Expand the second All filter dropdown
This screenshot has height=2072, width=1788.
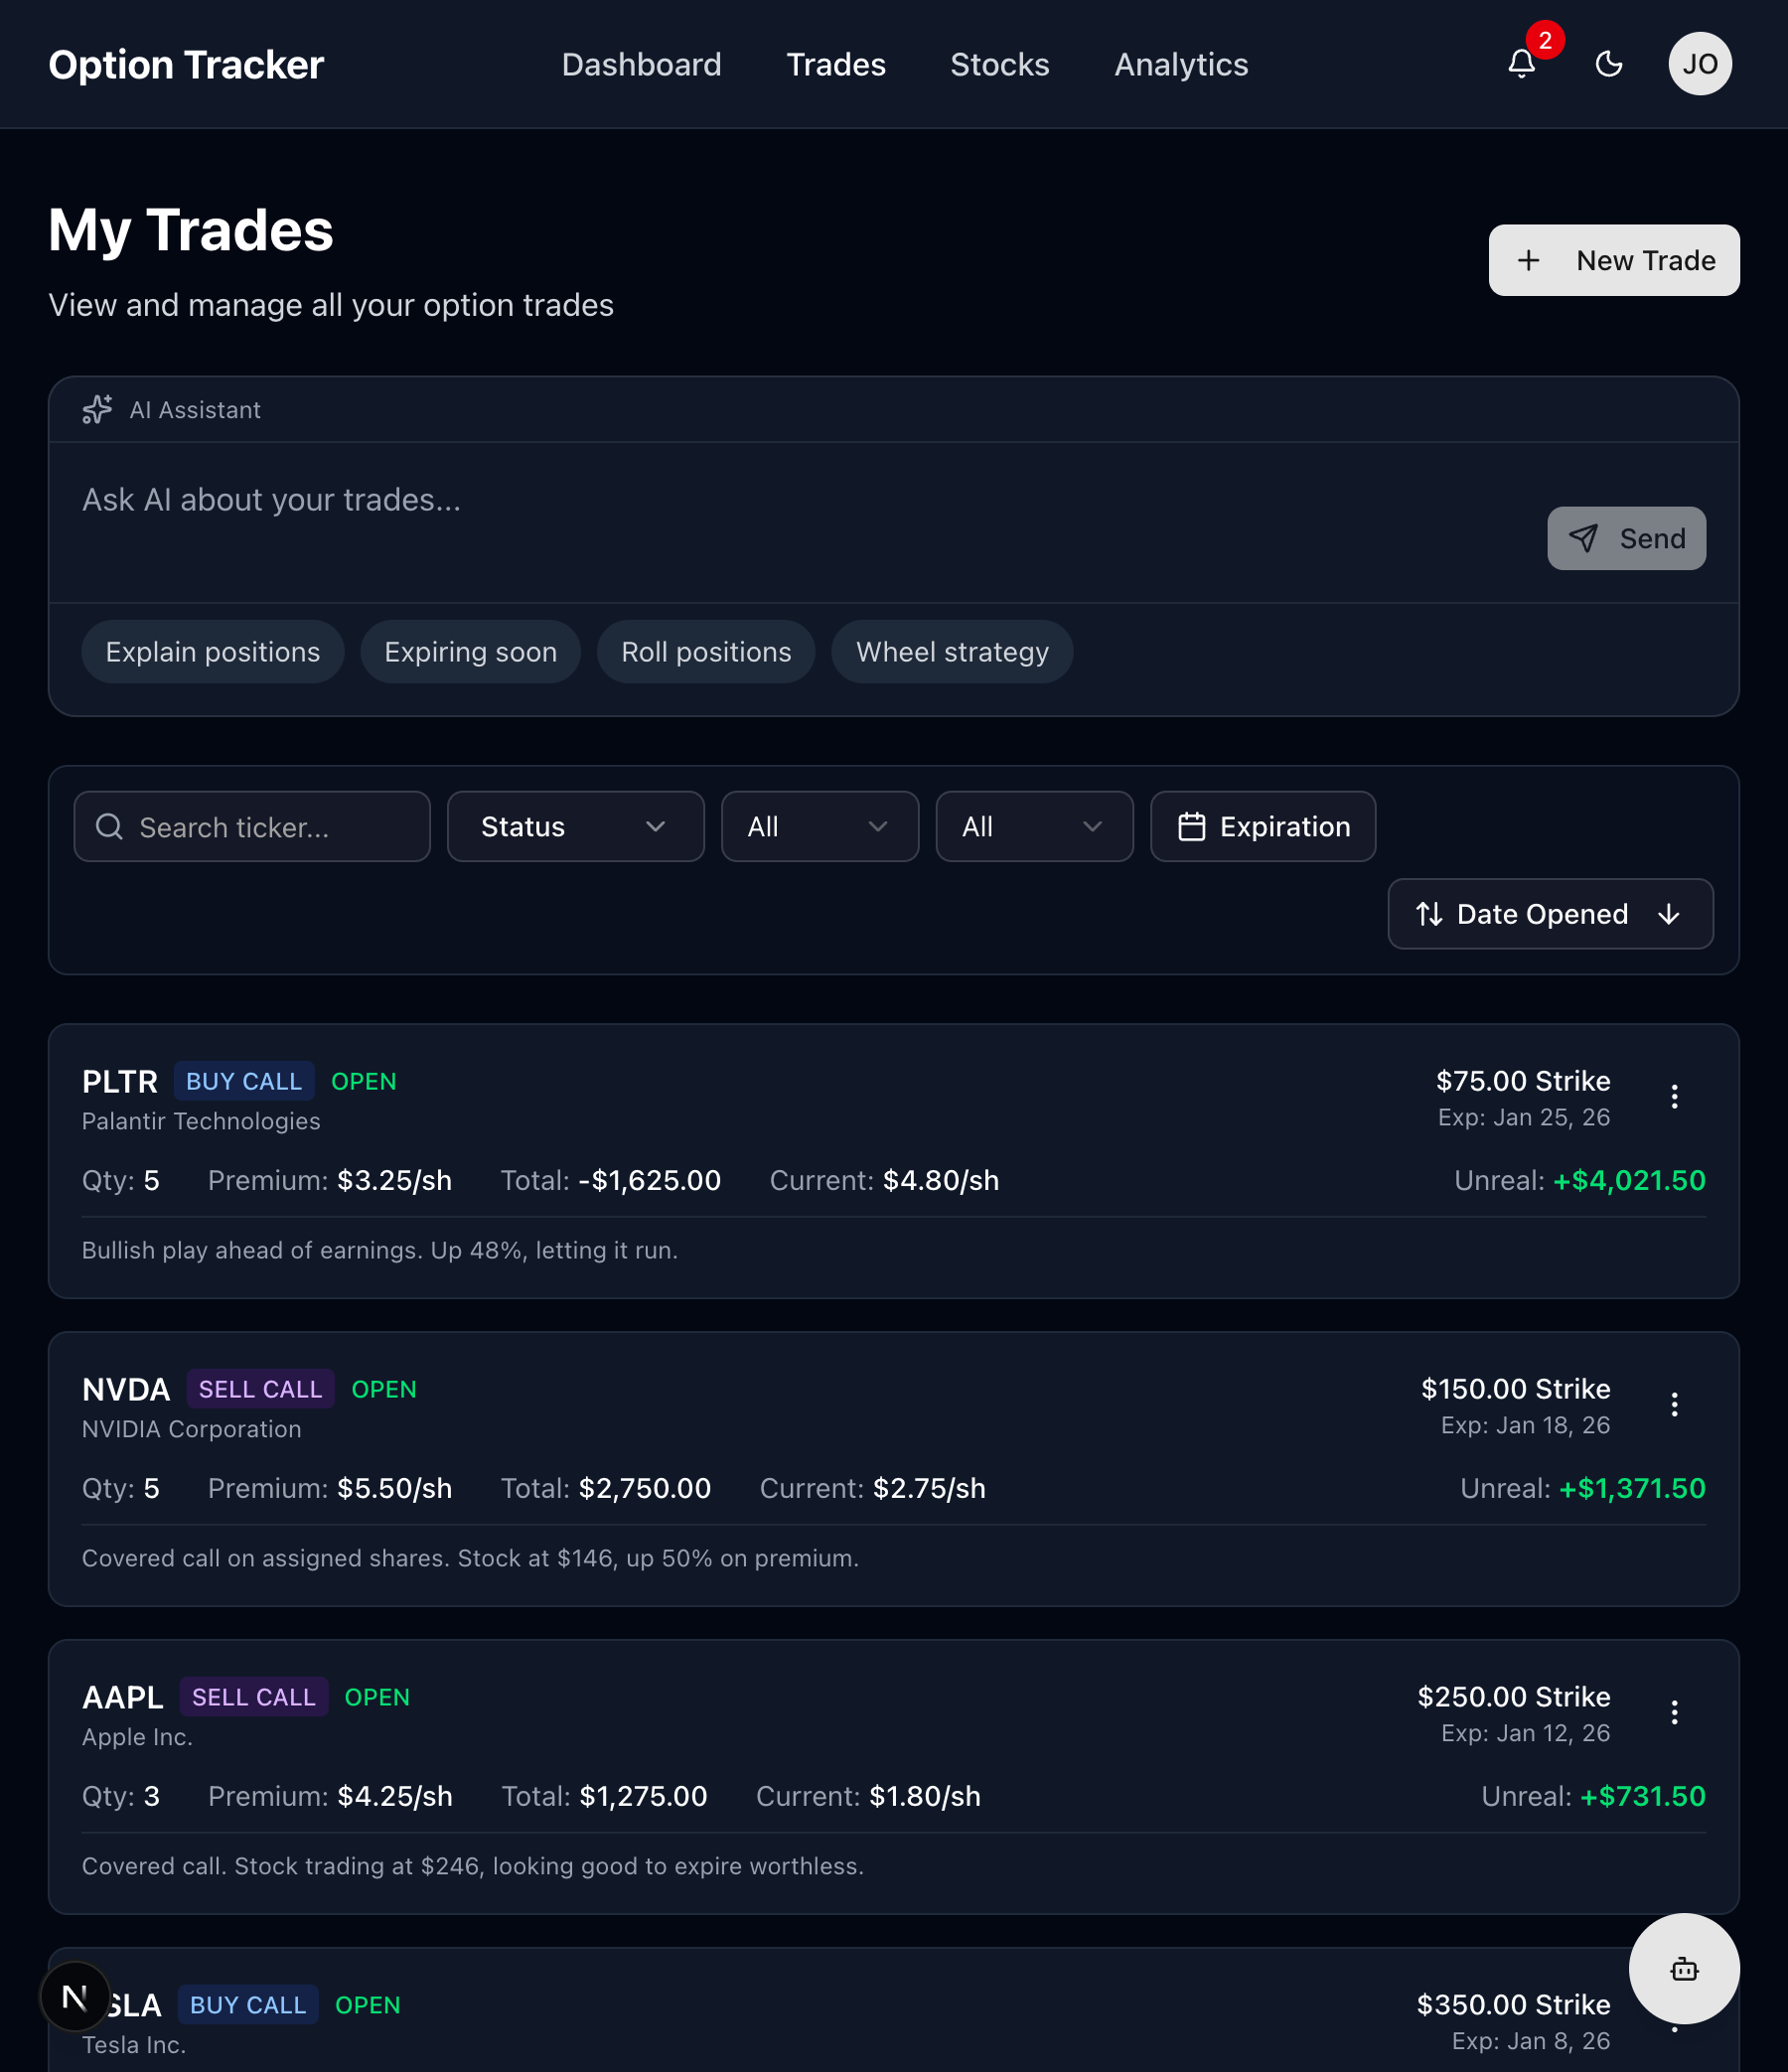point(1033,827)
